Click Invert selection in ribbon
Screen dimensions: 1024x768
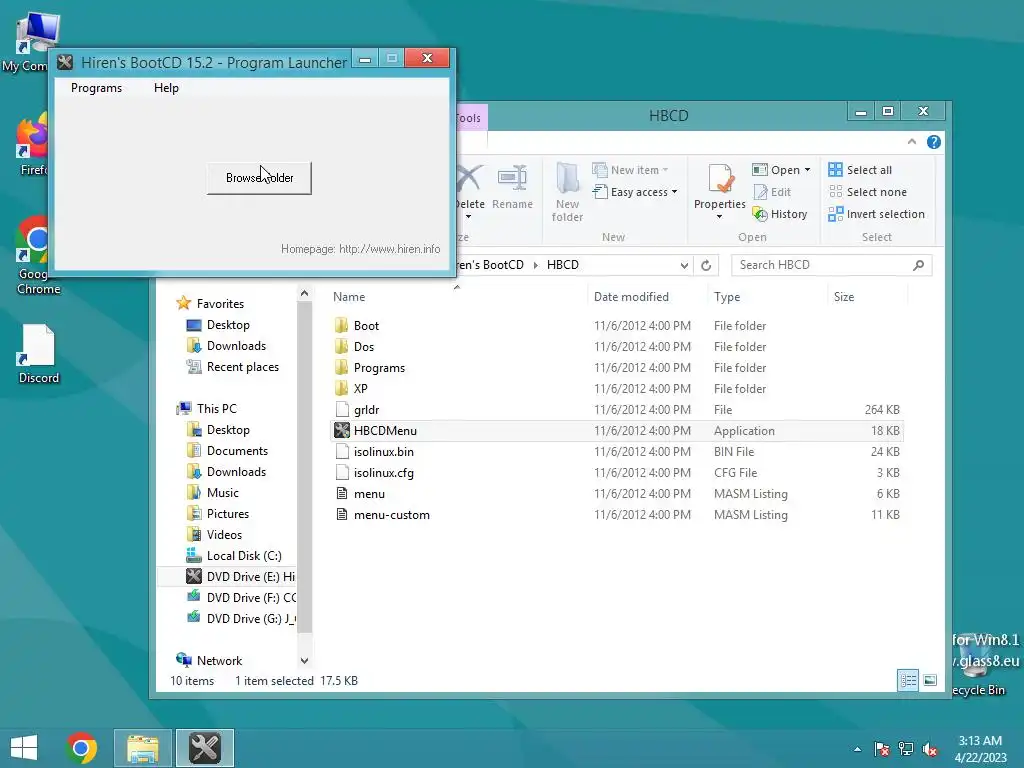tap(876, 214)
